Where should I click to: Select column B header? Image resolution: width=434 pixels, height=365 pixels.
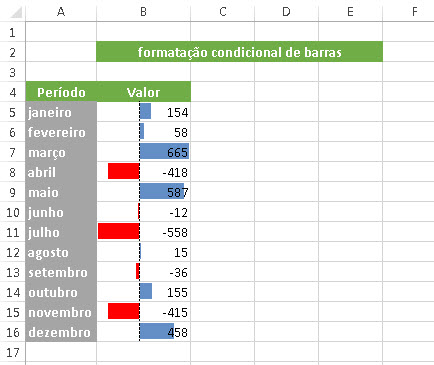coord(143,12)
